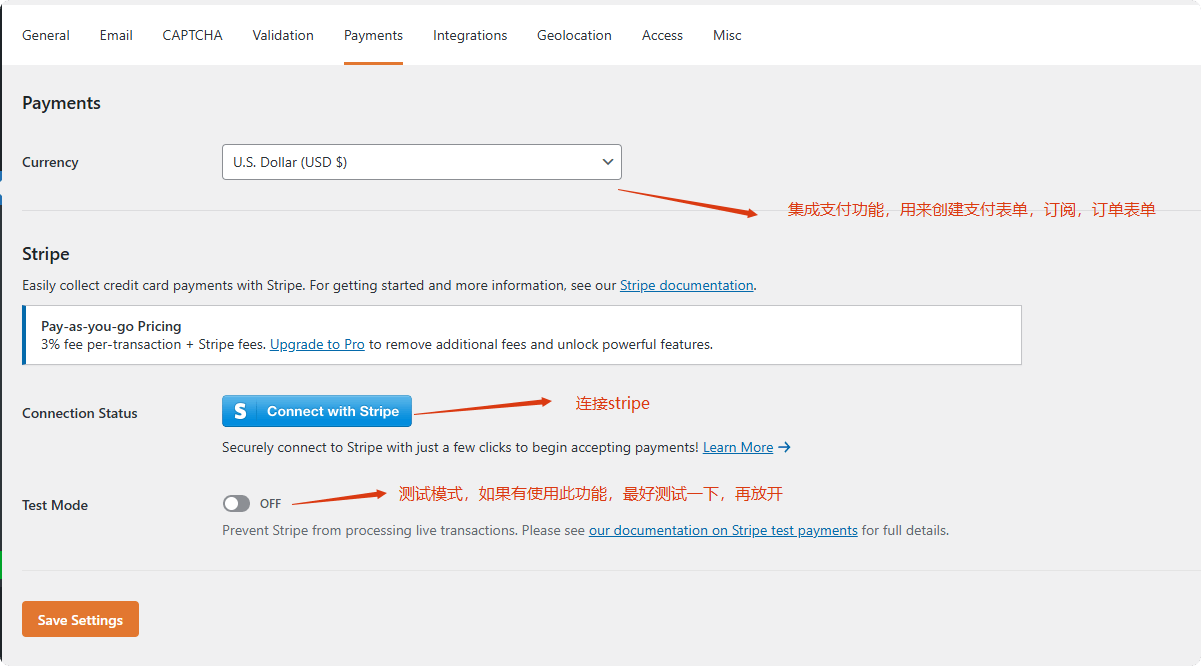Image resolution: width=1201 pixels, height=666 pixels.
Task: Open the Access tab
Action: 662,35
